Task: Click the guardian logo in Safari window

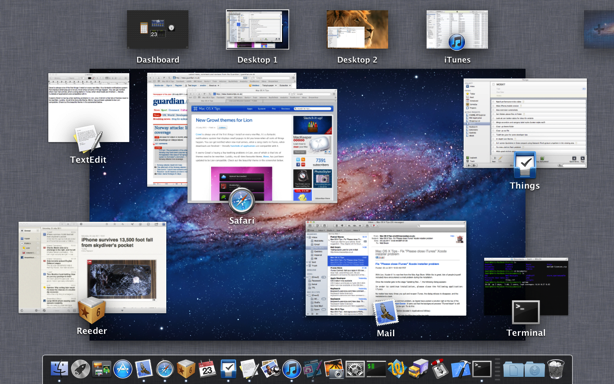Action: tap(169, 101)
